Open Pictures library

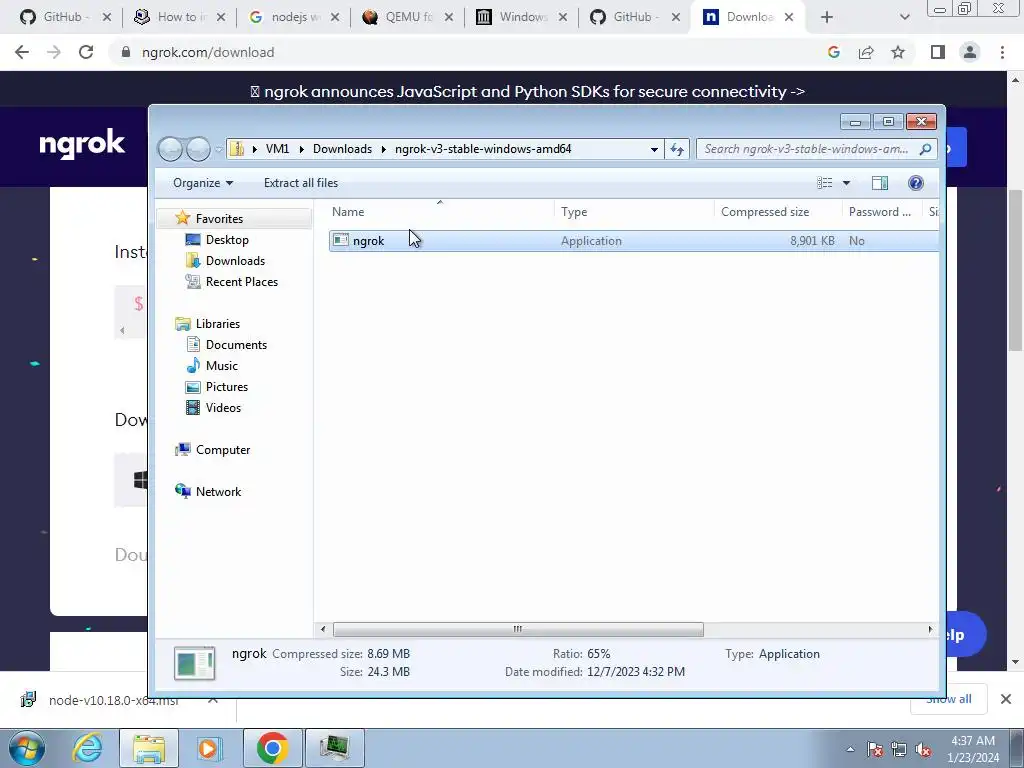[227, 387]
